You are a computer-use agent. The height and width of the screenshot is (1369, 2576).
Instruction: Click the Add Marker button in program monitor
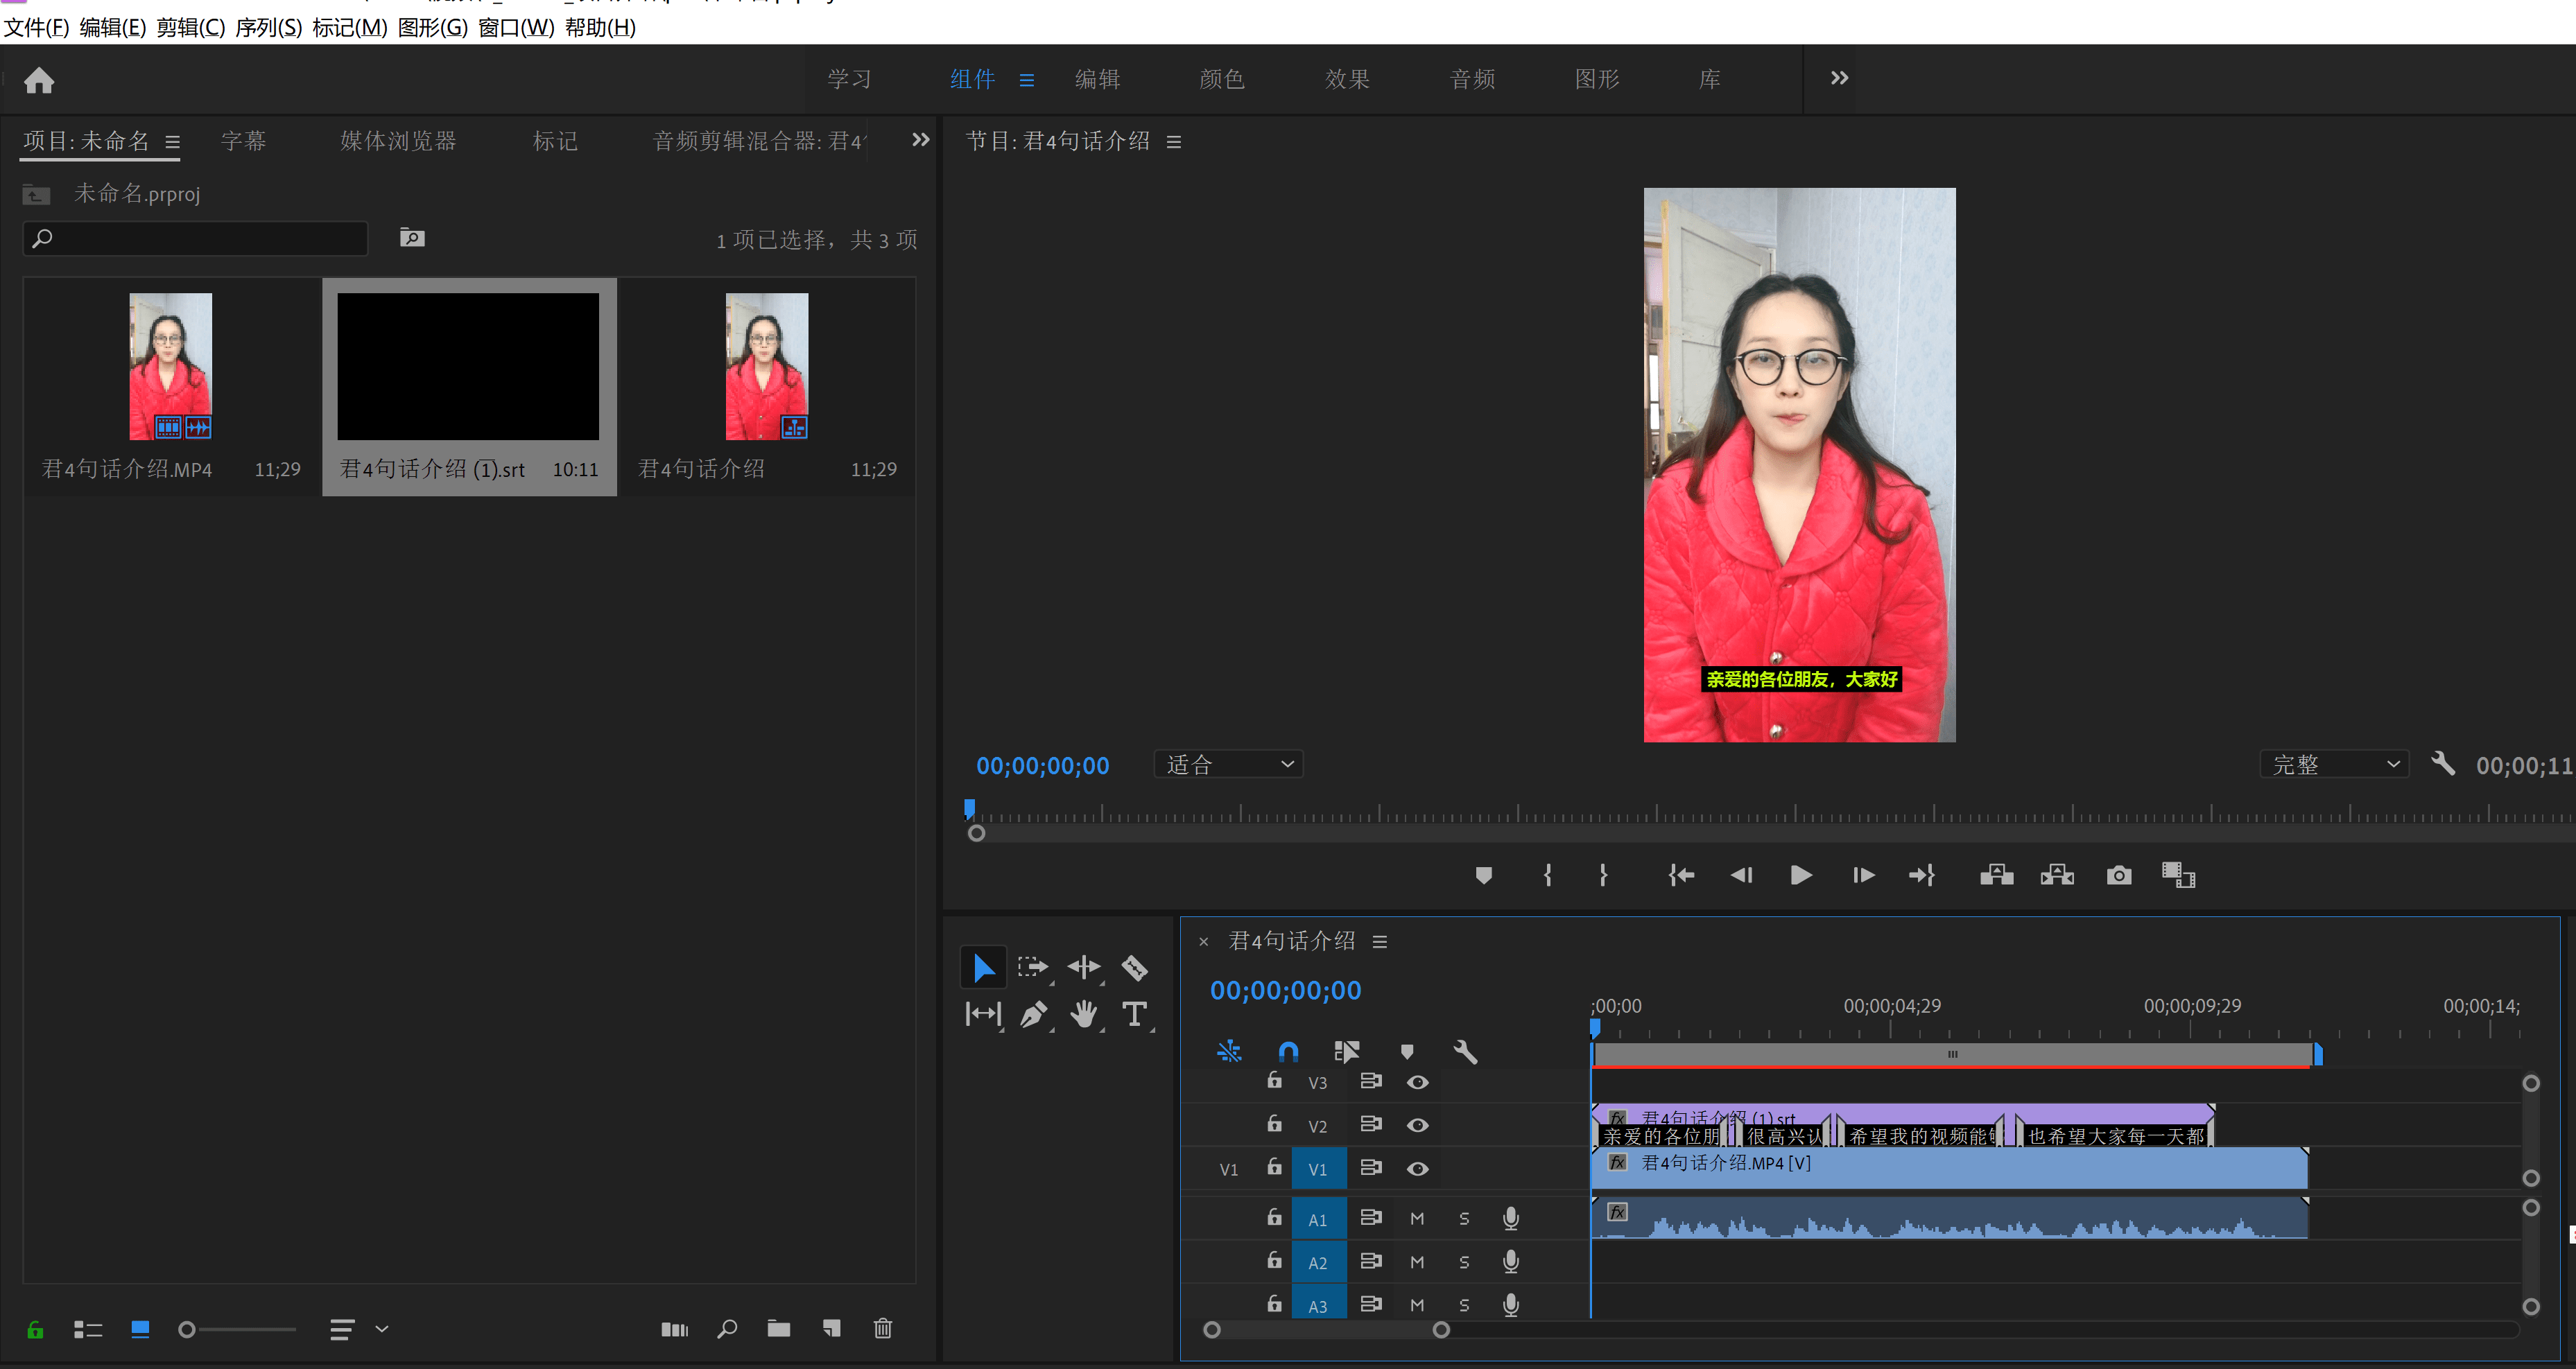click(x=1483, y=876)
